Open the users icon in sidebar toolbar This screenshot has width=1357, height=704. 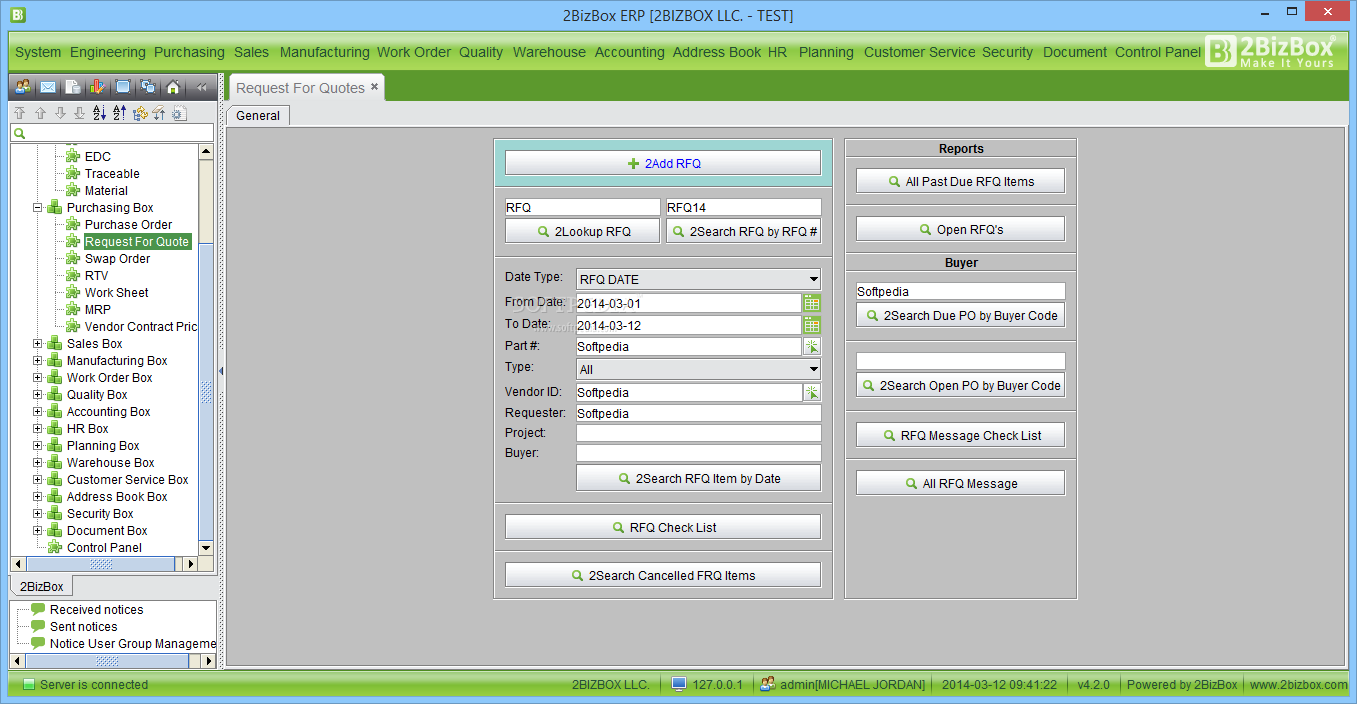22,87
